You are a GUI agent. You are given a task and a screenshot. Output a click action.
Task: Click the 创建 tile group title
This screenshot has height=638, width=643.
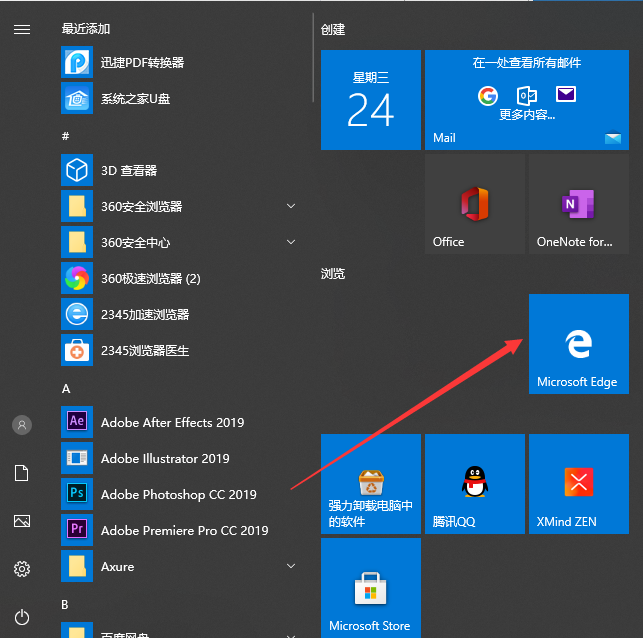click(333, 30)
